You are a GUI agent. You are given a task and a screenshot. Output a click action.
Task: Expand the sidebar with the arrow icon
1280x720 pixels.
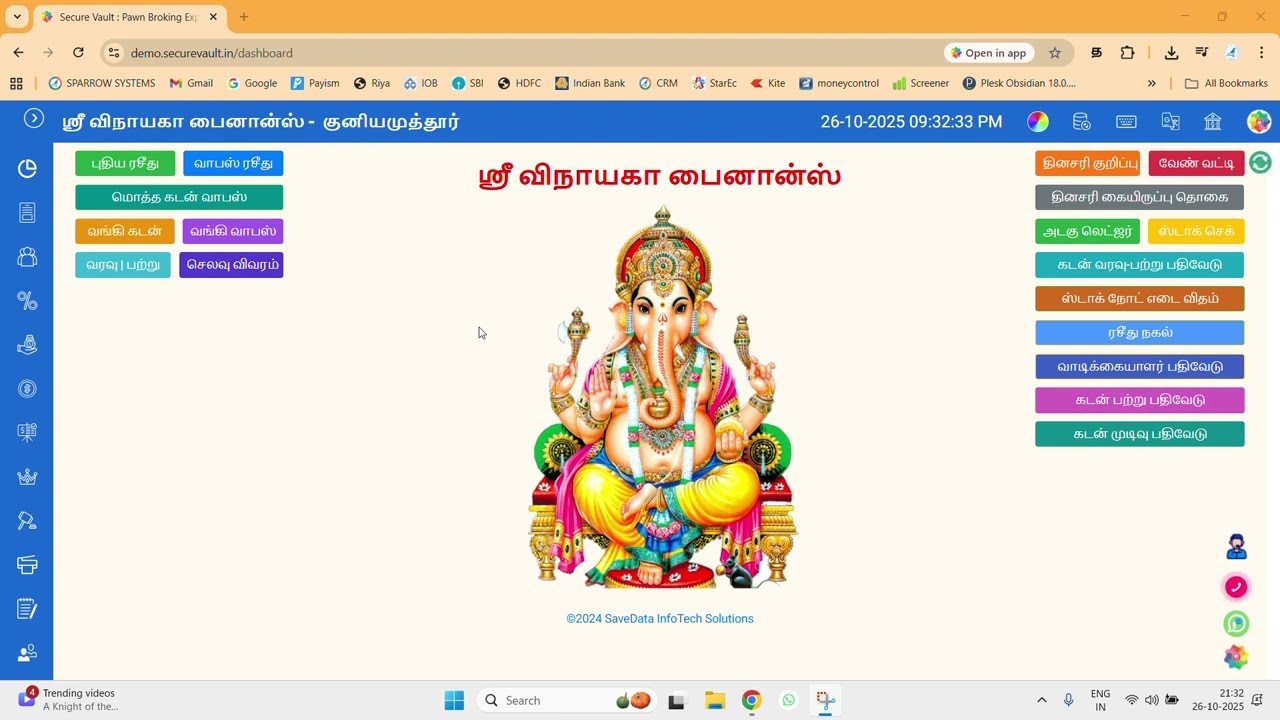(34, 118)
